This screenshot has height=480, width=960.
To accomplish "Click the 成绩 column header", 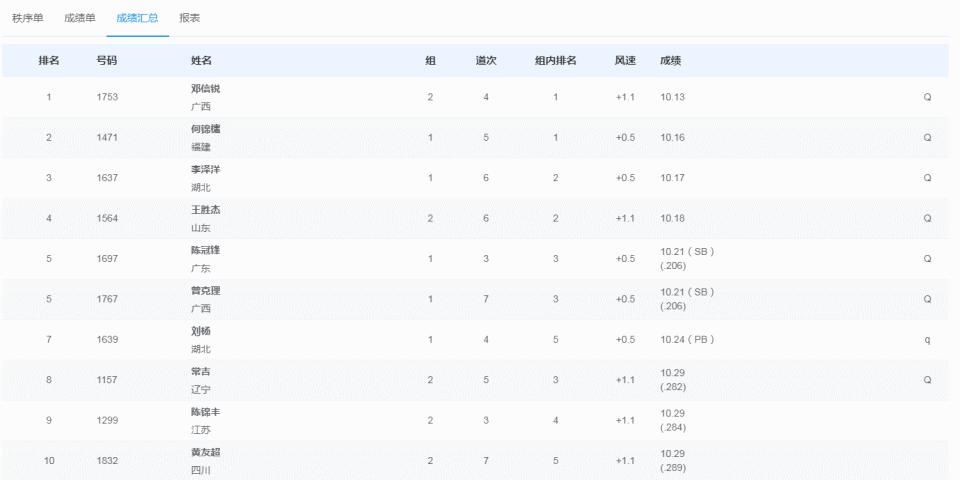I will click(671, 61).
